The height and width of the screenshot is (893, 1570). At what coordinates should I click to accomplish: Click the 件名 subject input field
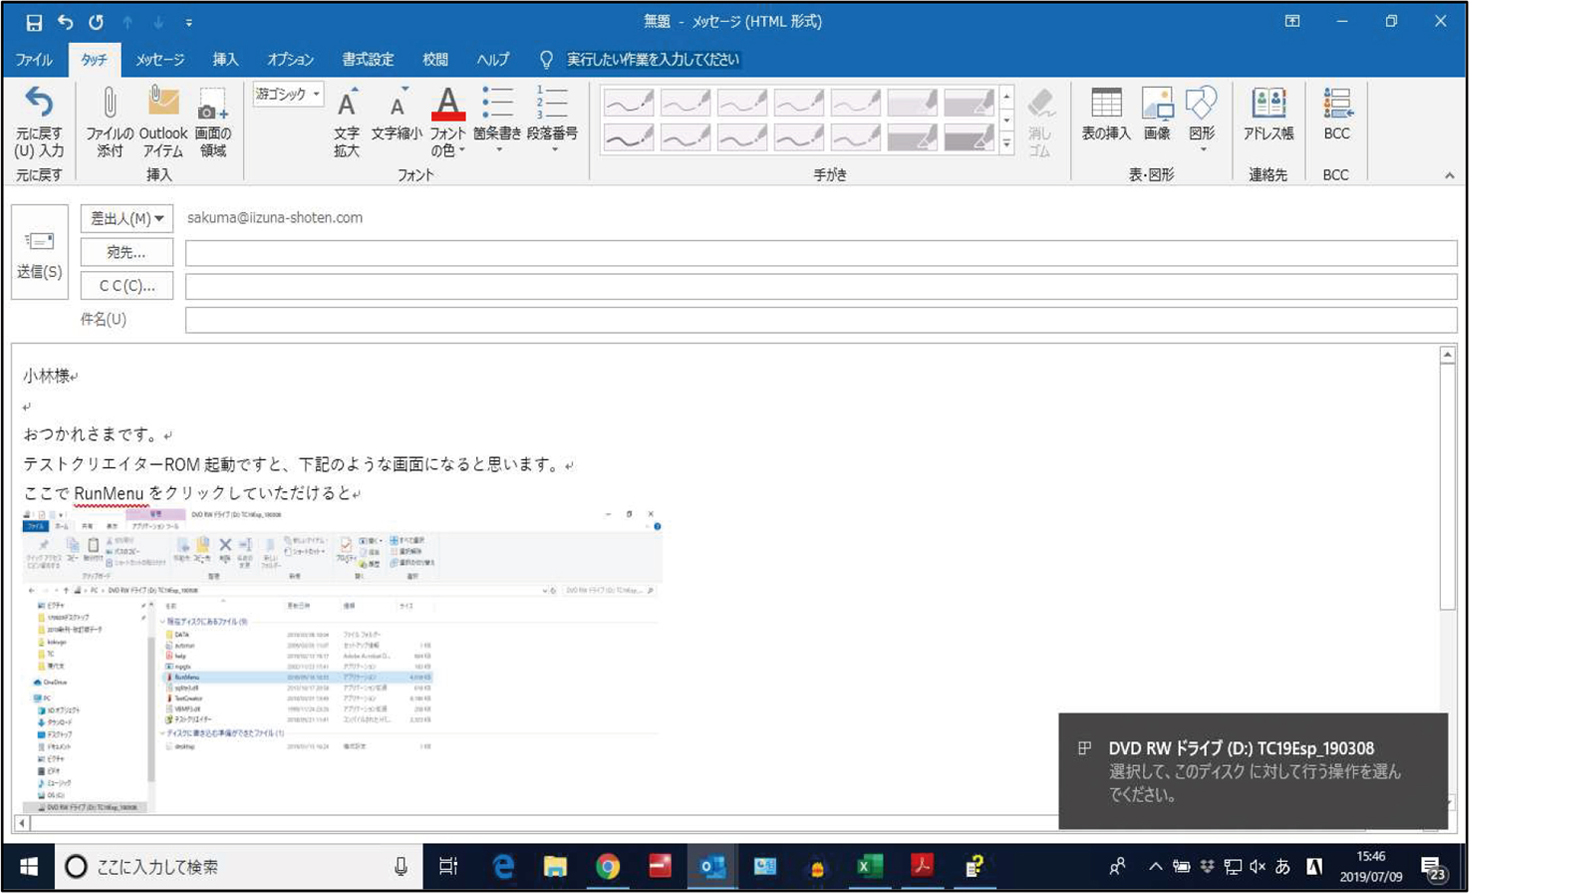click(820, 320)
